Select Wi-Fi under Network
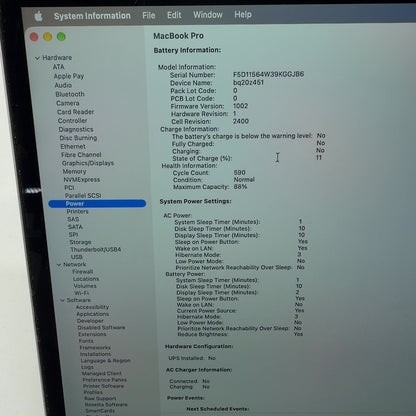Image resolution: width=416 pixels, height=416 pixels. coord(81,293)
